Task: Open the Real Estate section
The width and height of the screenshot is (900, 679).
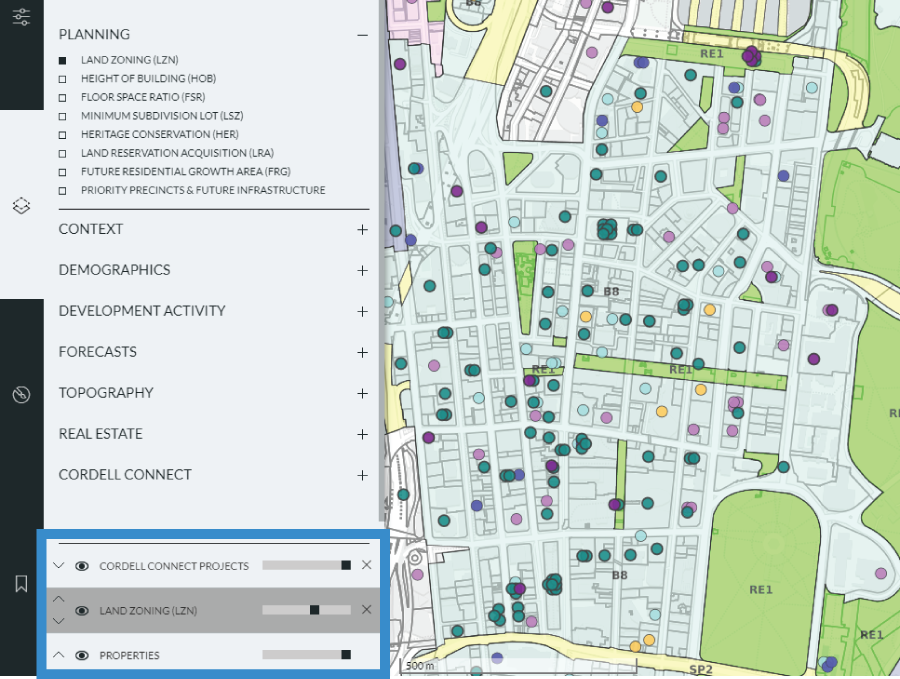Action: click(362, 434)
